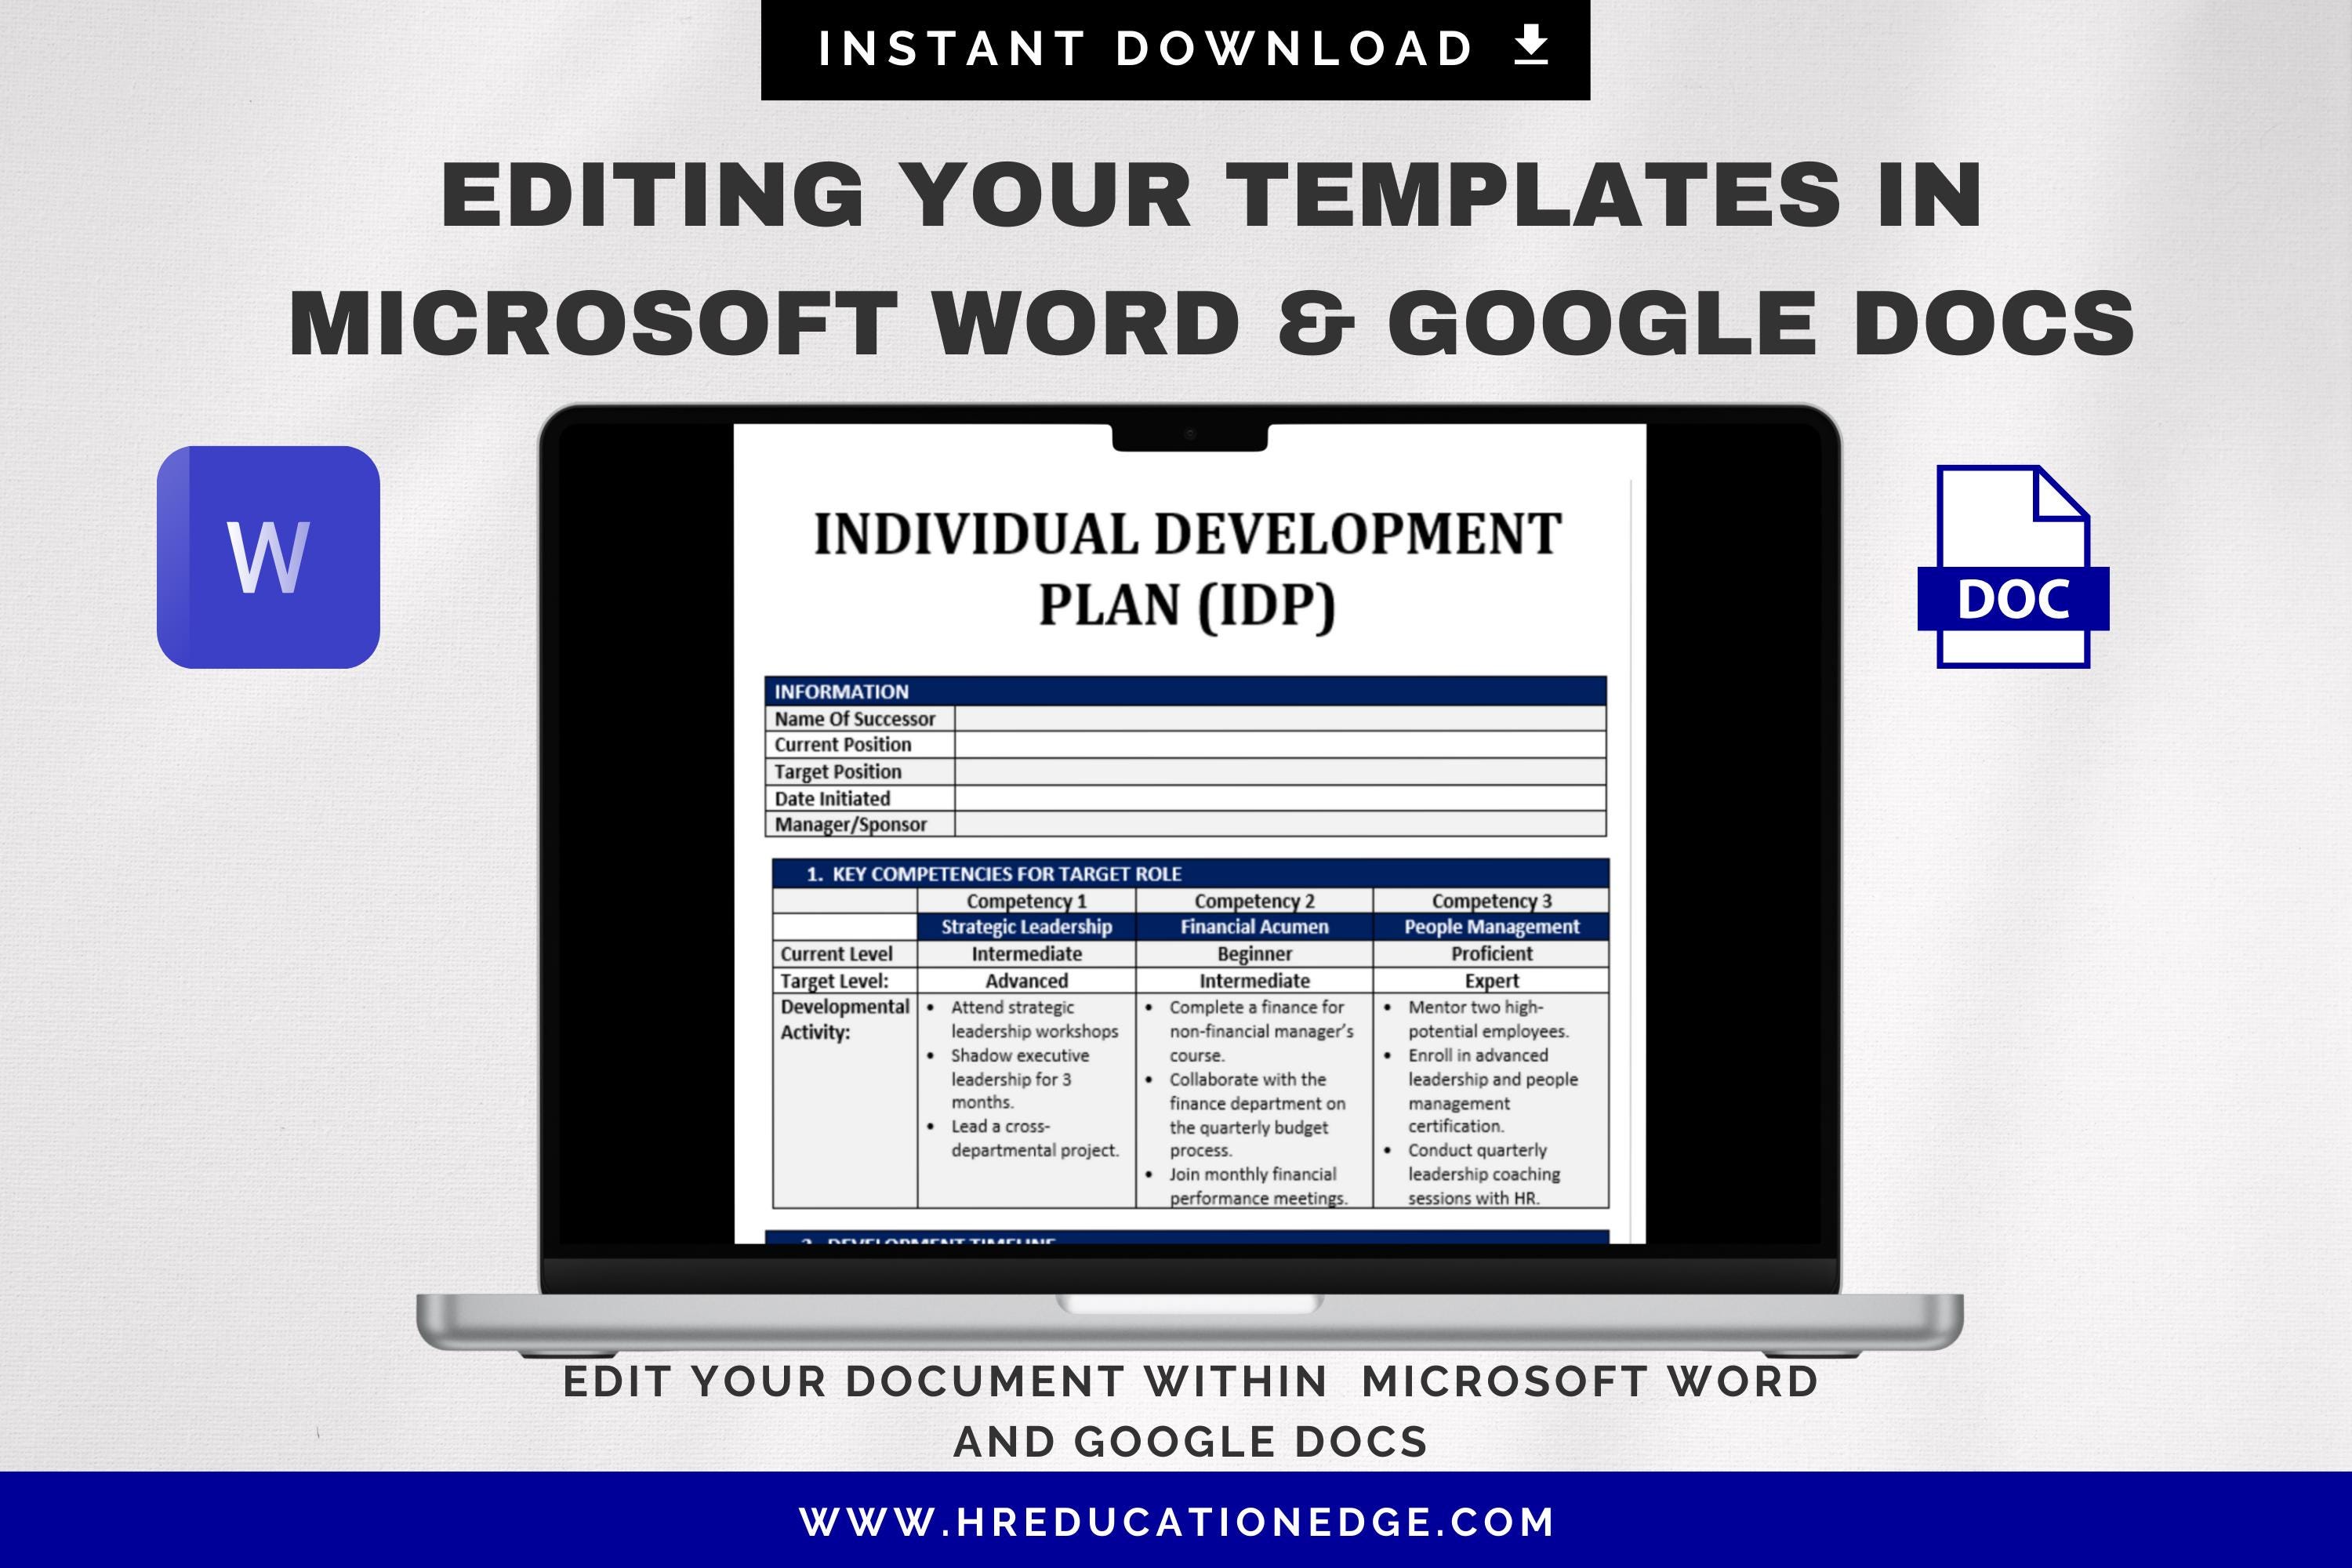Viewport: 2352px width, 1568px height.
Task: Click the Proficient current level cell
Action: [1491, 954]
